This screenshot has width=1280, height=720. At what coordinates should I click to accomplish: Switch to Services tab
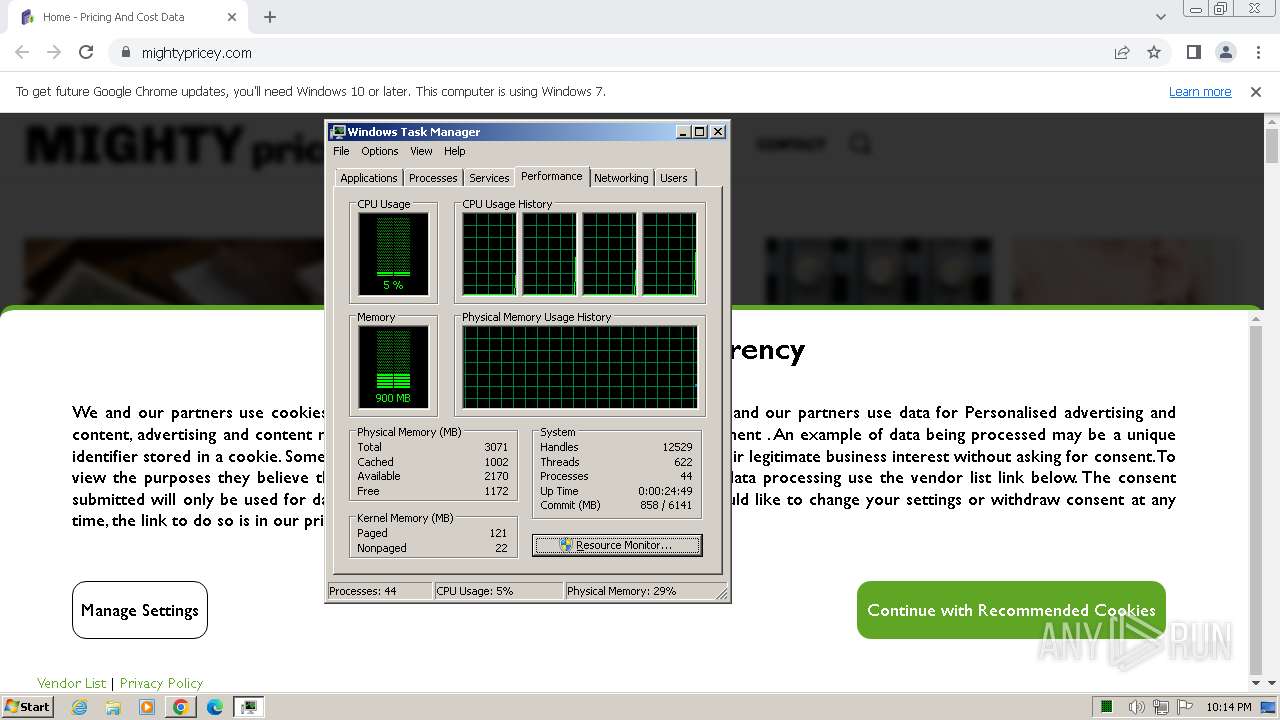[x=489, y=178]
